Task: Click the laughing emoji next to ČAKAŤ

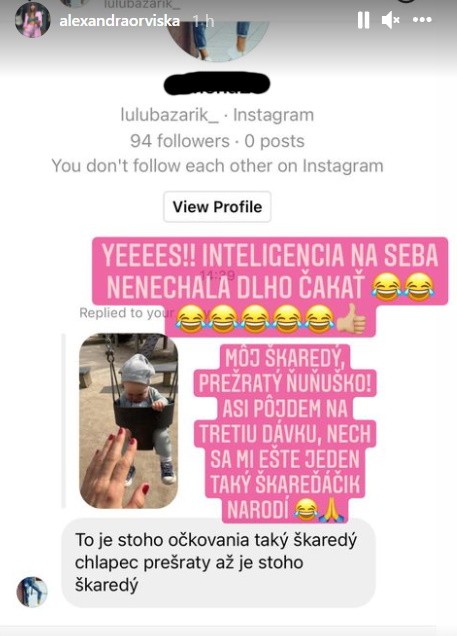Action: [386, 287]
